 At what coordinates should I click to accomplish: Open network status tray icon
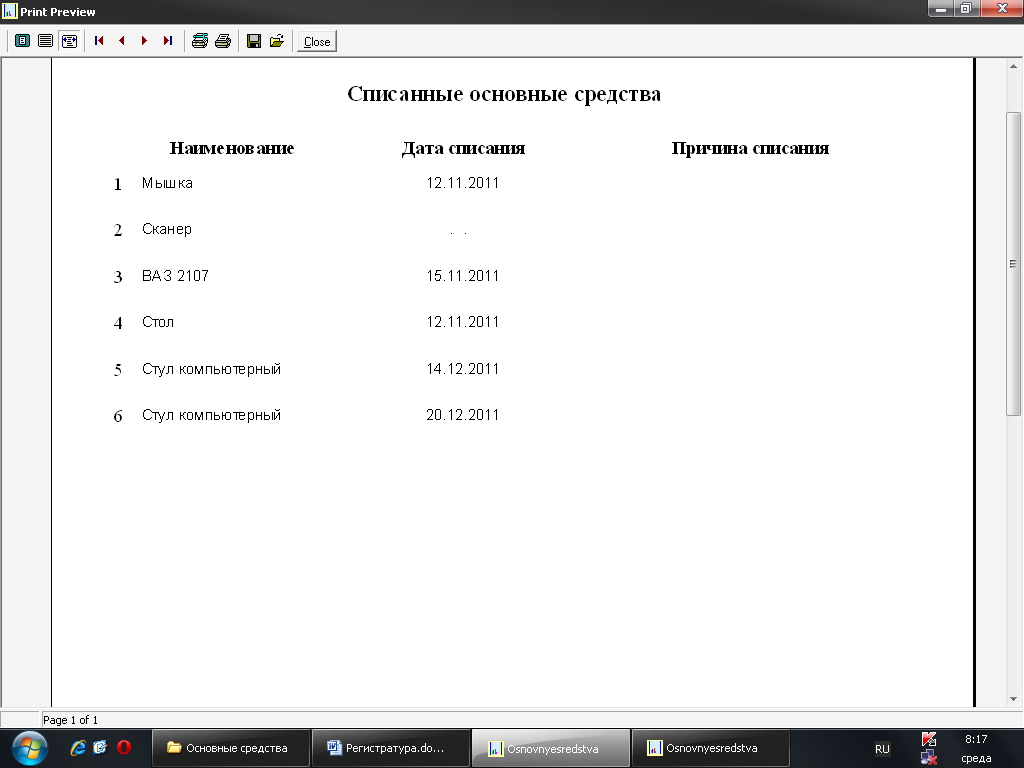[929, 758]
